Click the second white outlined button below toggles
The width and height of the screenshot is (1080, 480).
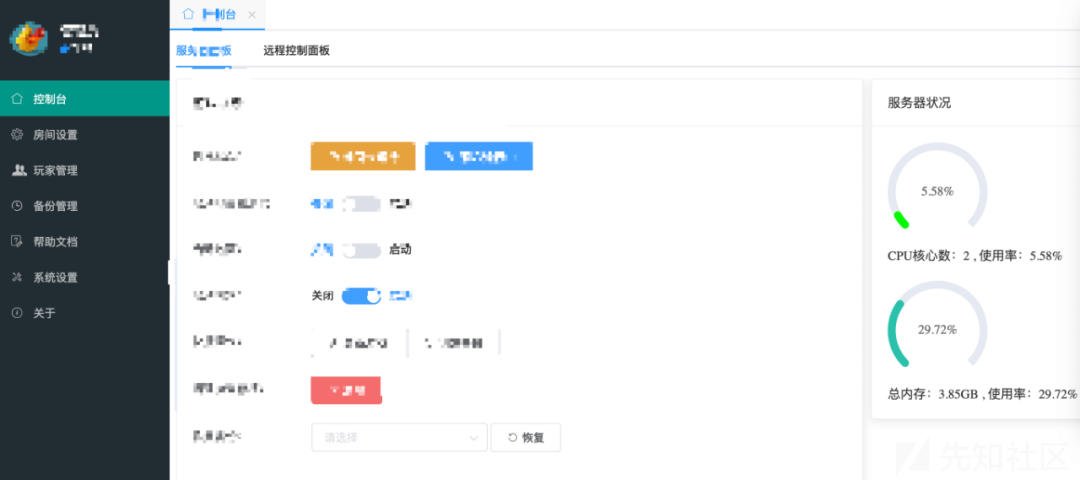pos(455,342)
